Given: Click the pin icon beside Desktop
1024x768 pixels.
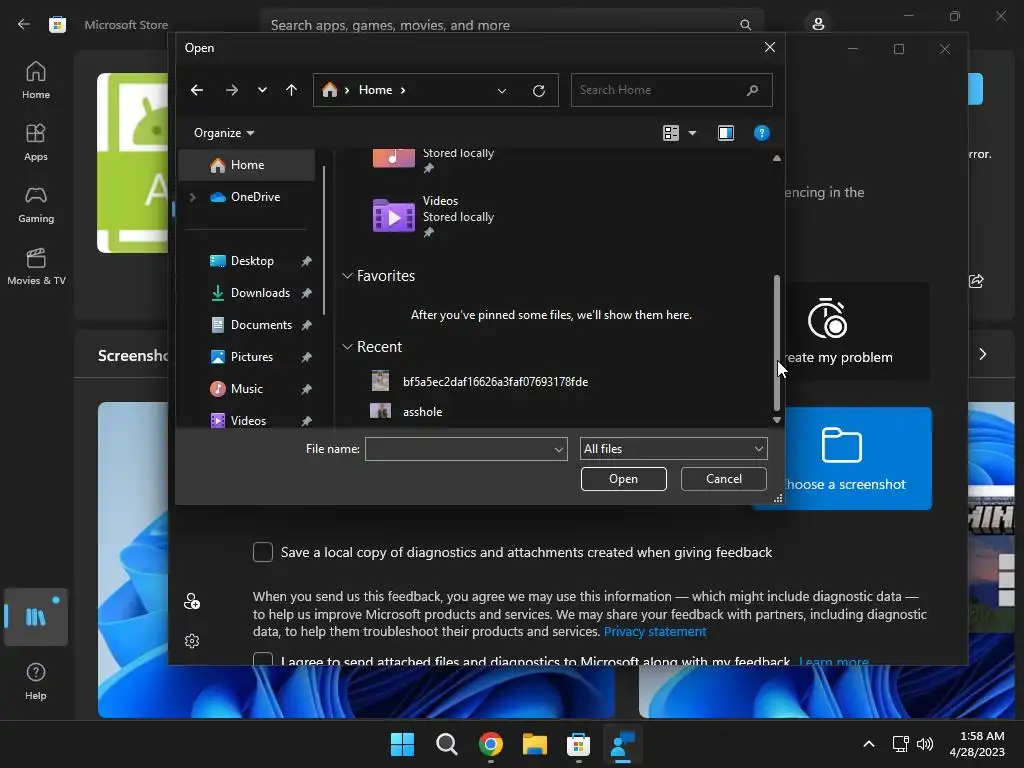Looking at the screenshot, I should coord(306,261).
